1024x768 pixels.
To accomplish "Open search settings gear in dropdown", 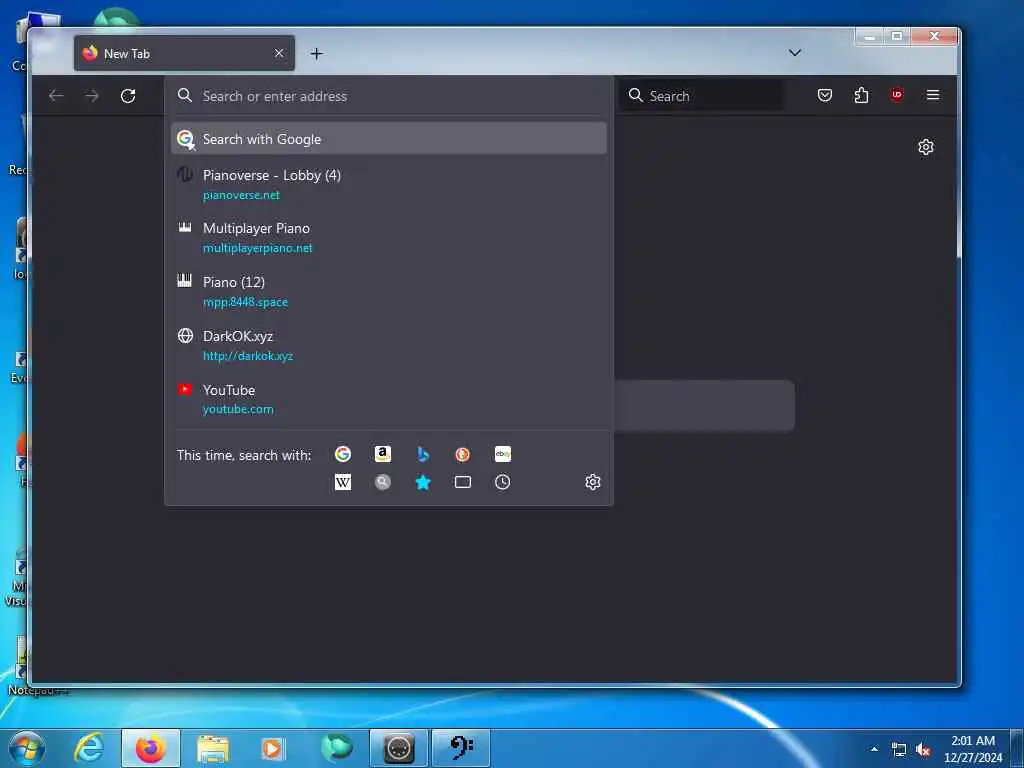I will pos(592,482).
